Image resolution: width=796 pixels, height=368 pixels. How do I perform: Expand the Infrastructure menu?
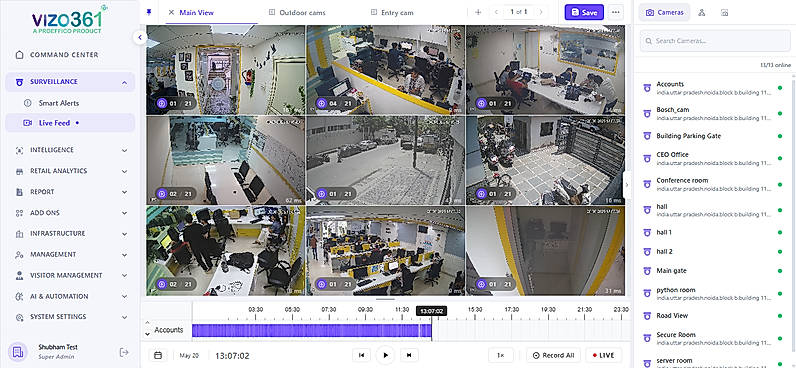click(70, 233)
